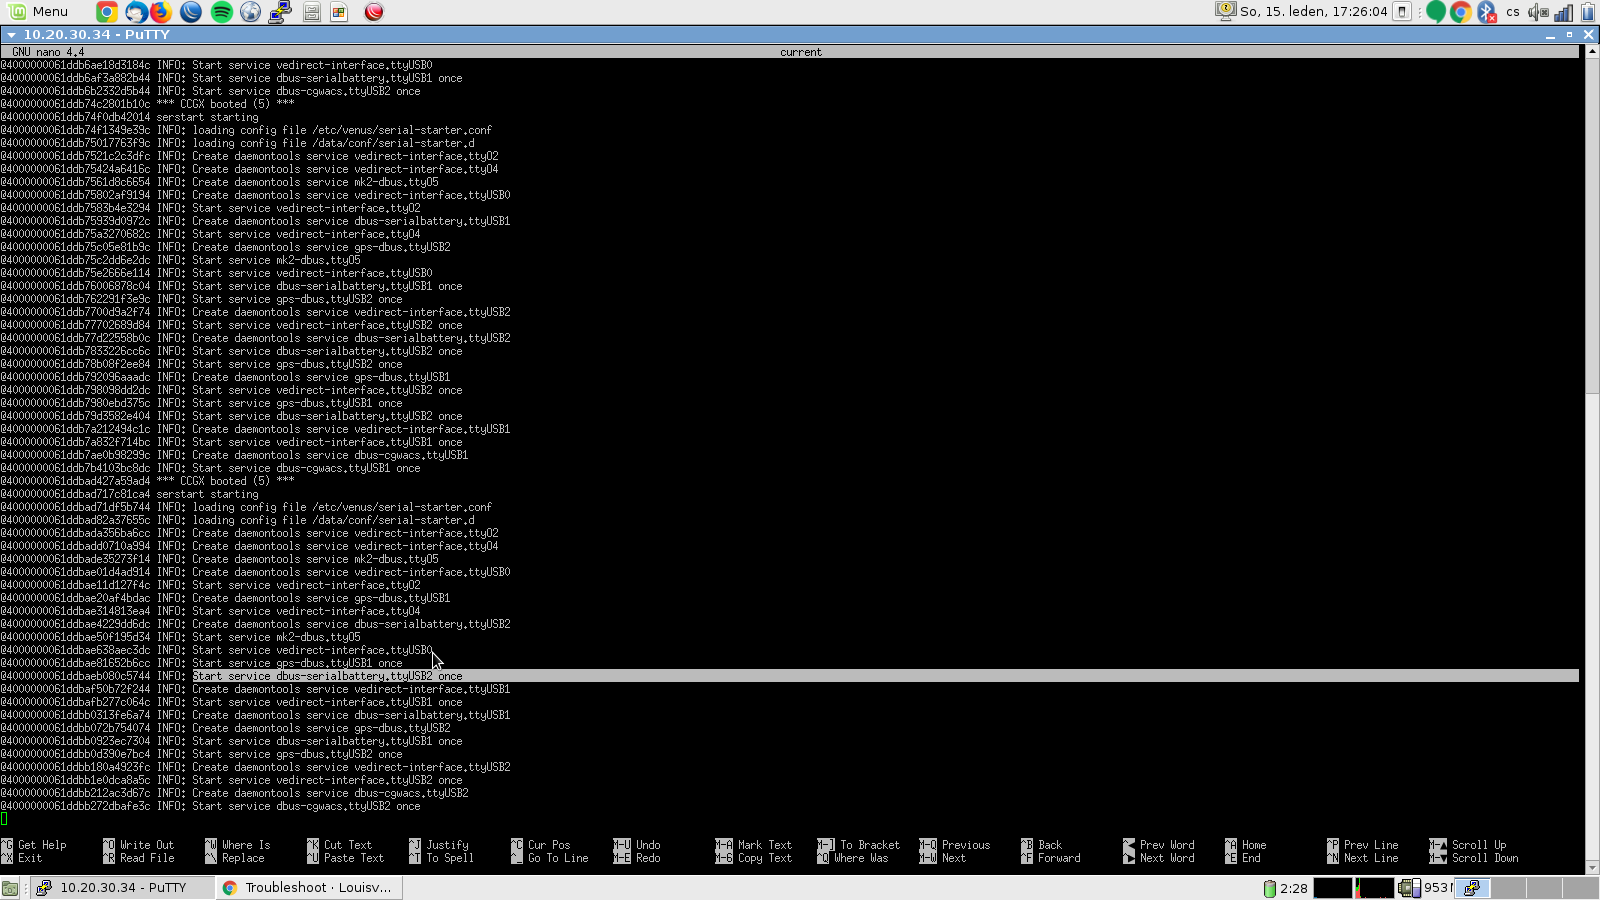Open the file cabinet launcher icon
The height and width of the screenshot is (900, 1600).
pyautogui.click(x=311, y=12)
